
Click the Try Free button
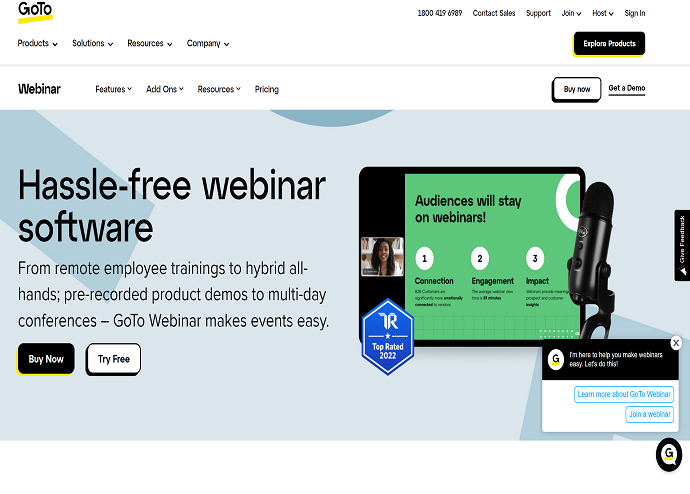click(114, 359)
